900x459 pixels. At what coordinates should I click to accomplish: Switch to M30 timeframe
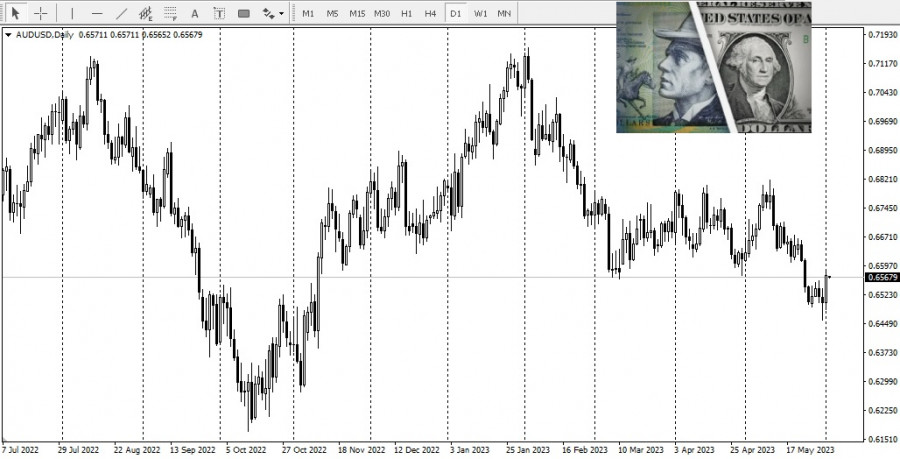coord(382,13)
